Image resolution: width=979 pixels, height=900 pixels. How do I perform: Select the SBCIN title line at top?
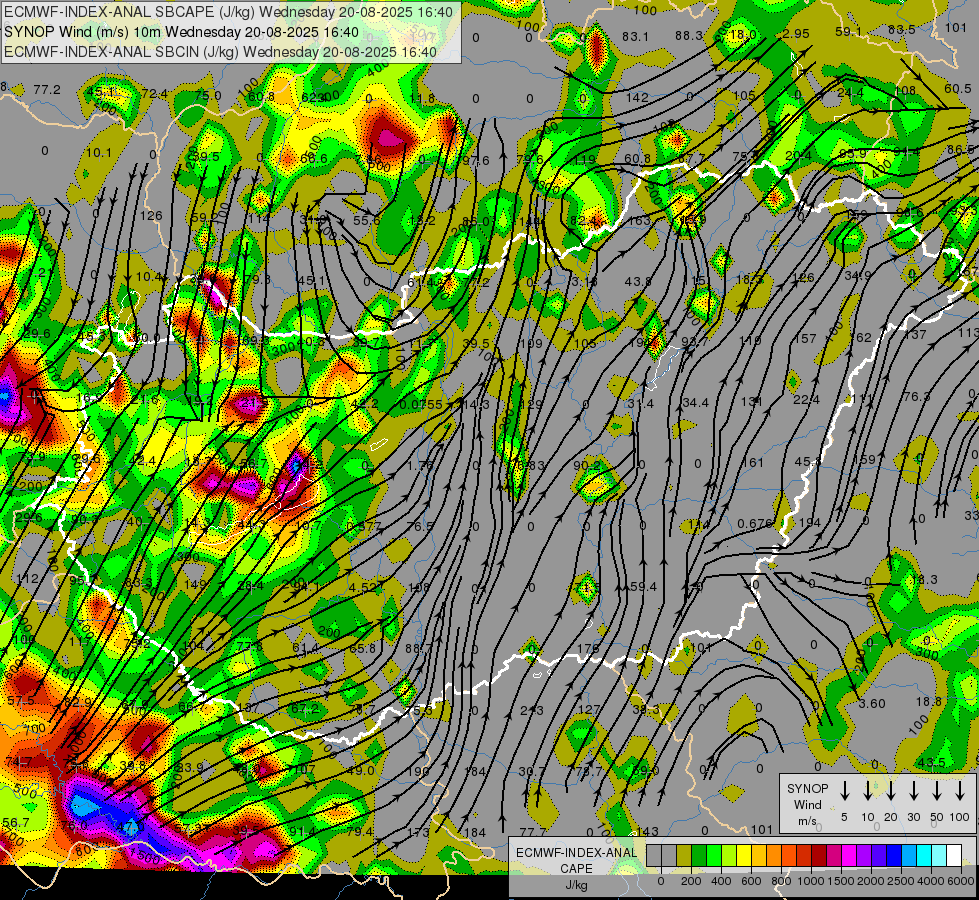[220, 52]
